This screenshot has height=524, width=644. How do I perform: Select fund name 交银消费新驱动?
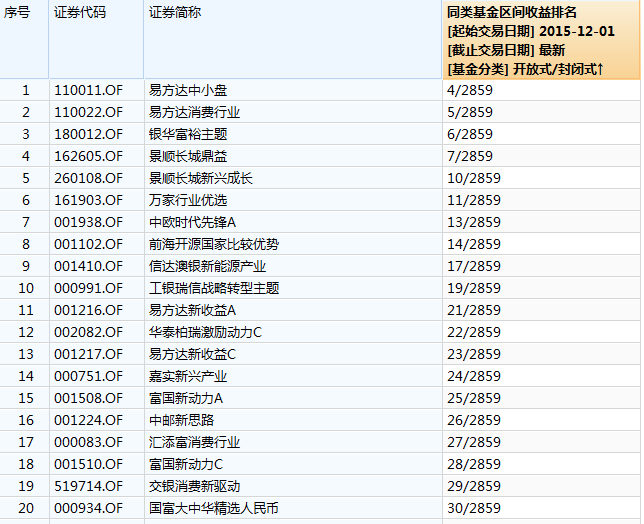[x=195, y=486]
